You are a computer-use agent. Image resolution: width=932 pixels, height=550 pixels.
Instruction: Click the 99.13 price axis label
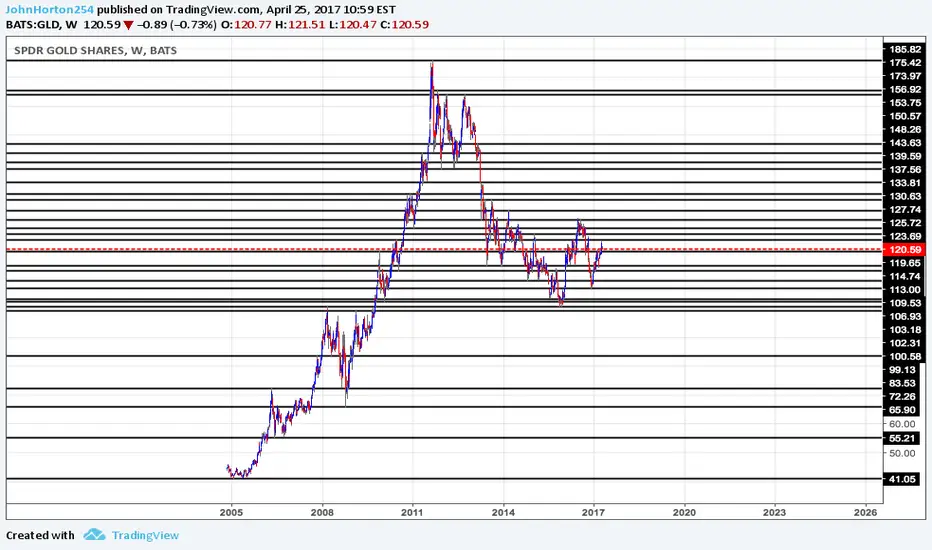point(903,369)
